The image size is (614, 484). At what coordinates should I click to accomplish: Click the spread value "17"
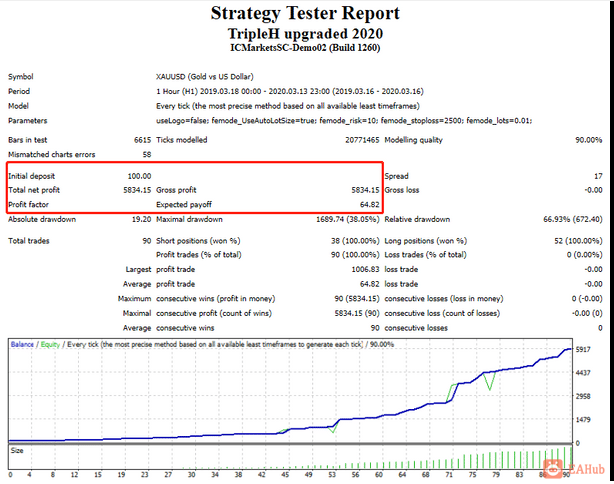pyautogui.click(x=598, y=176)
